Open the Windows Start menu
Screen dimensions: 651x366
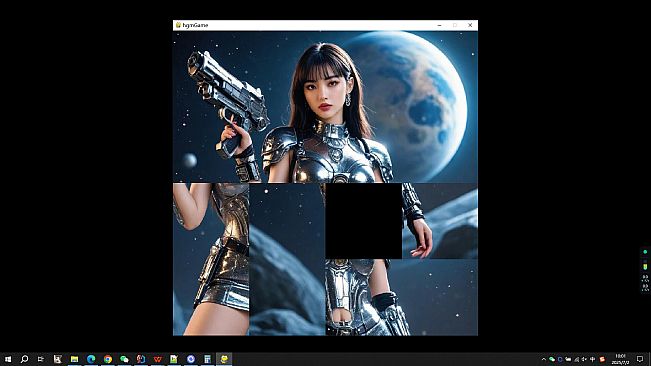pyautogui.click(x=7, y=359)
